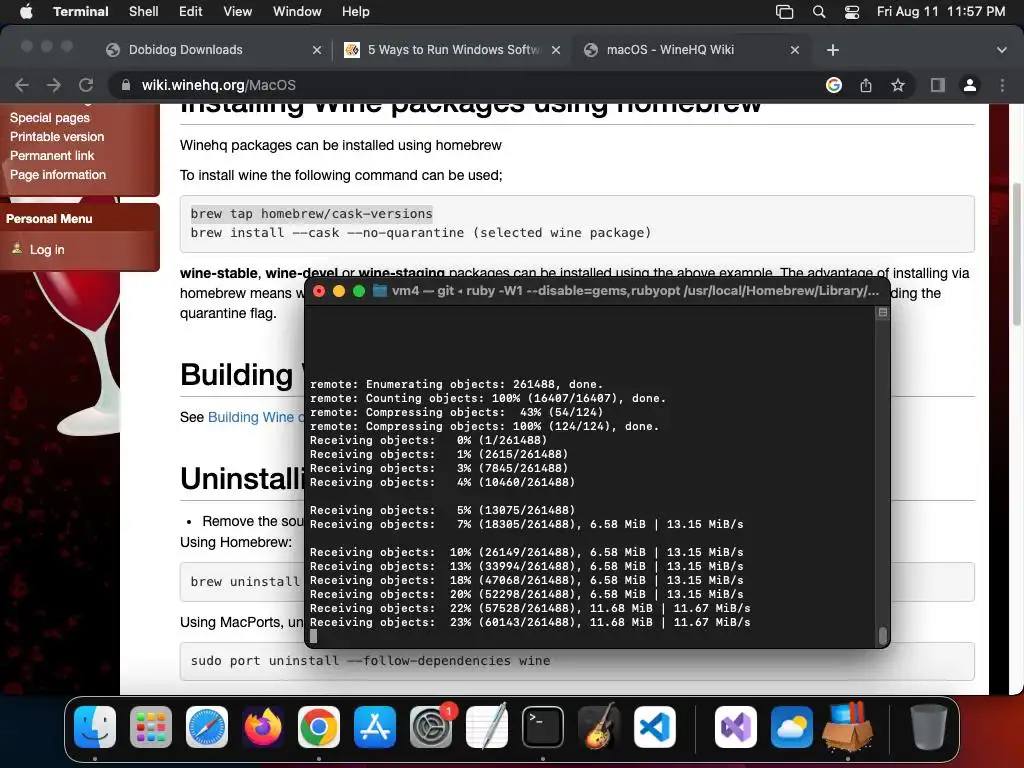Expand Chrome tab search dropdown

coord(1001,50)
